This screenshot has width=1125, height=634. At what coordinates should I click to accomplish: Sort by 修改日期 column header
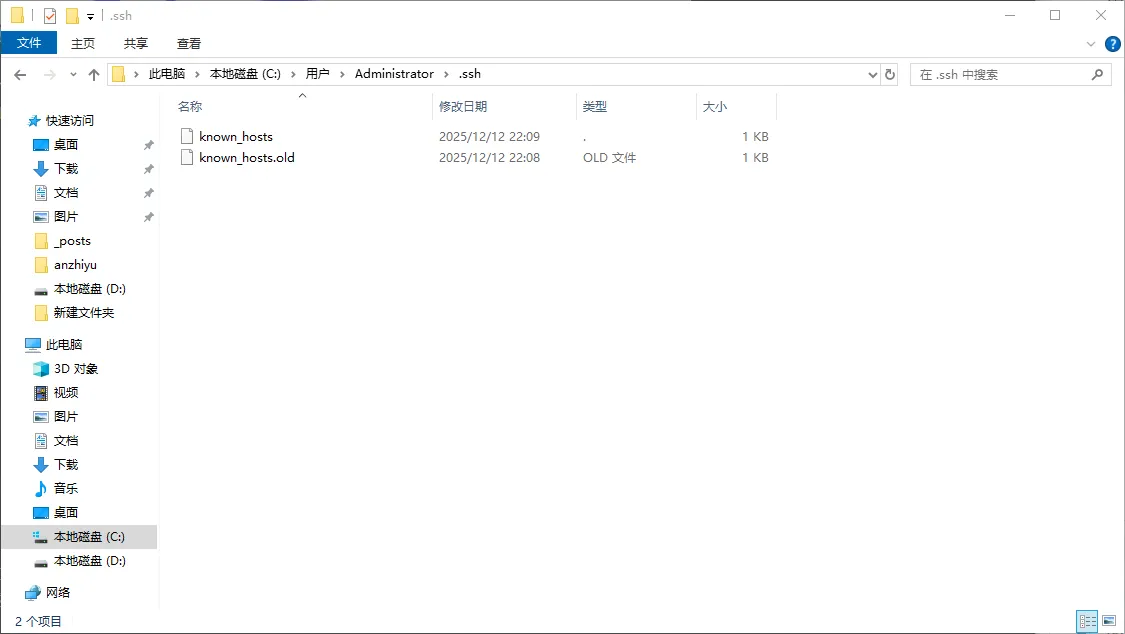(463, 106)
